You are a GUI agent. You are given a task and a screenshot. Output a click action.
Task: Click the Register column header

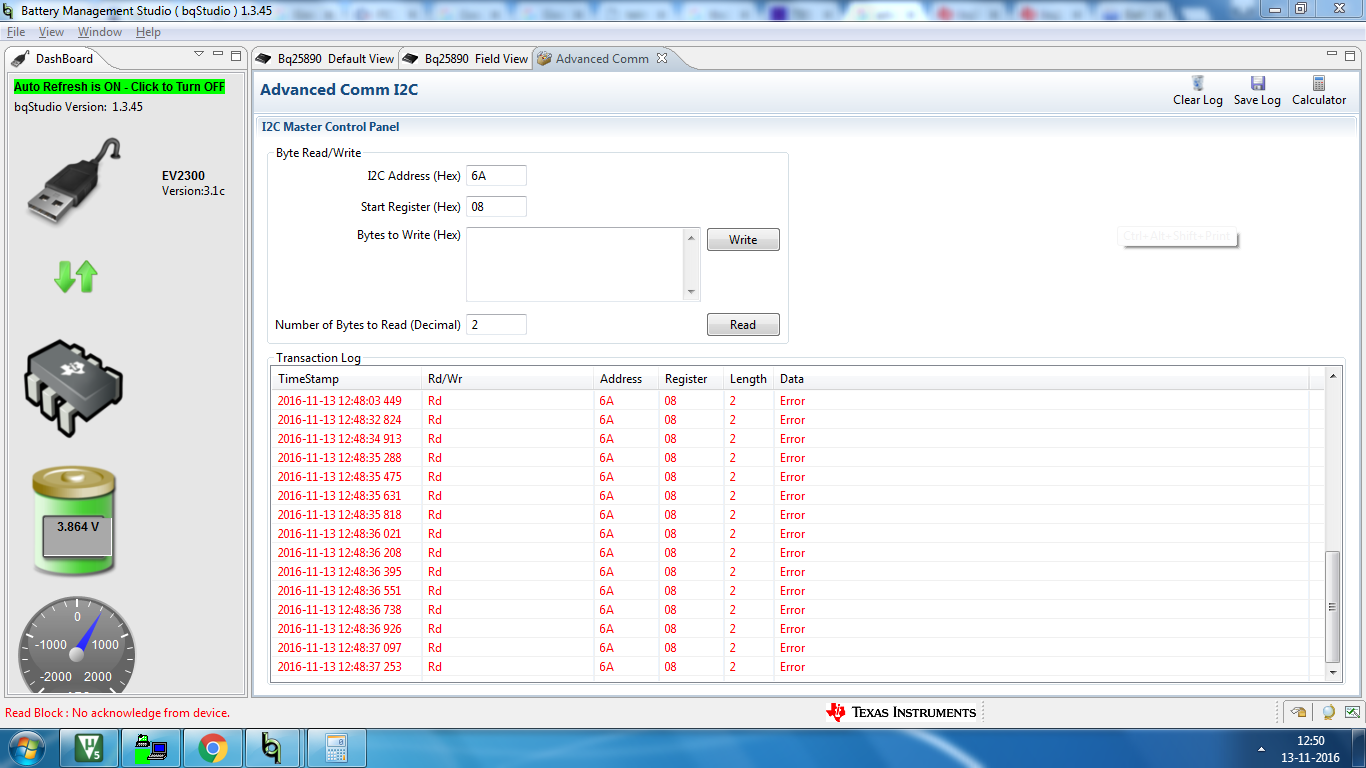692,379
